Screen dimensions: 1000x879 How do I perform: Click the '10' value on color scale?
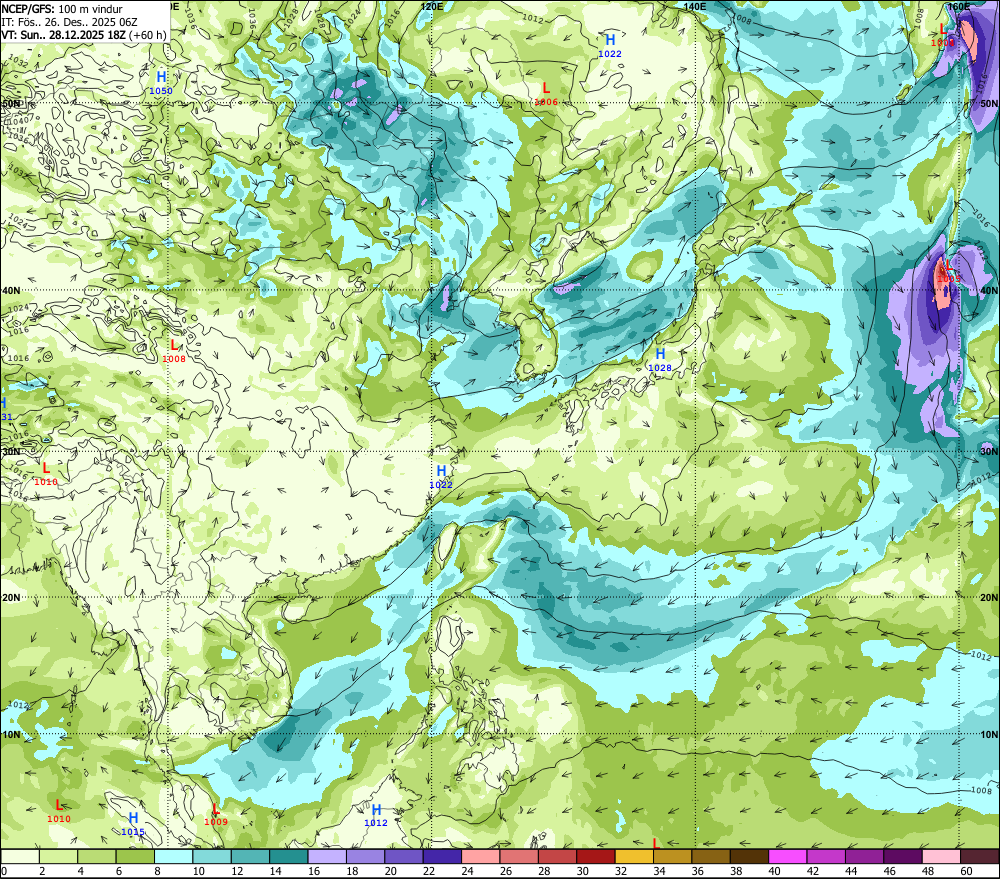pos(199,871)
